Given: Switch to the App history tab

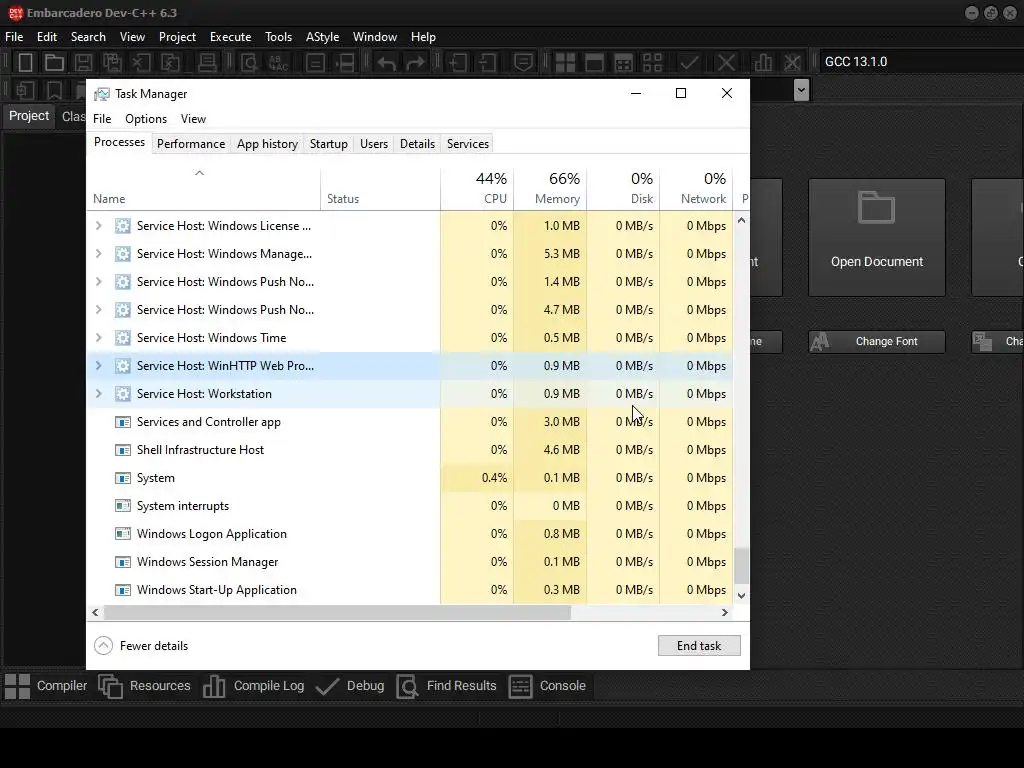Looking at the screenshot, I should tap(267, 144).
